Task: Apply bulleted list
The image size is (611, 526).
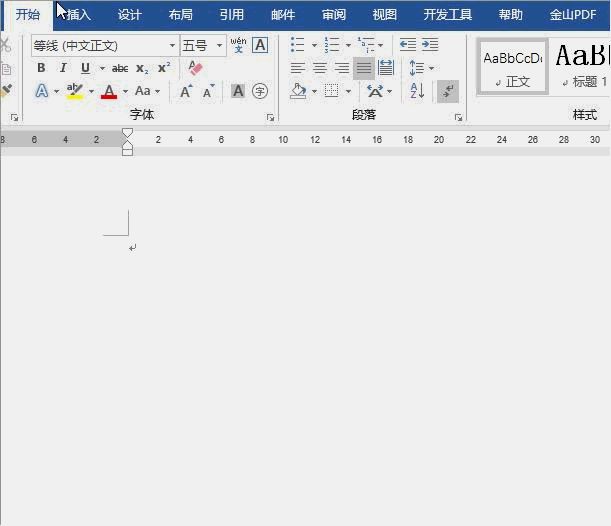Action: 298,45
